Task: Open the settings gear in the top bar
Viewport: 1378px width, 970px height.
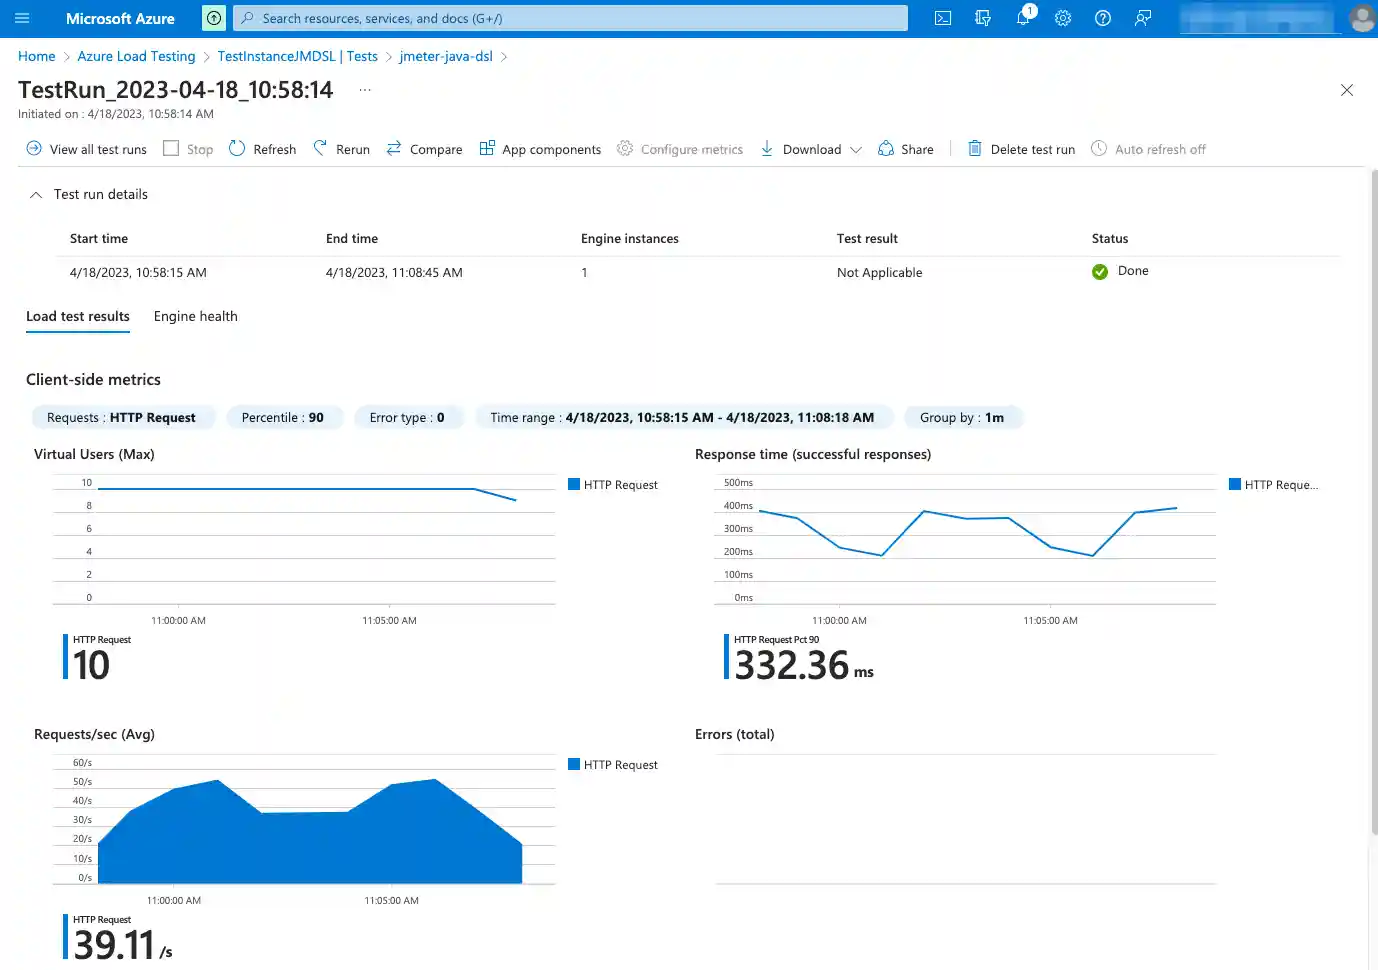Action: tap(1062, 17)
